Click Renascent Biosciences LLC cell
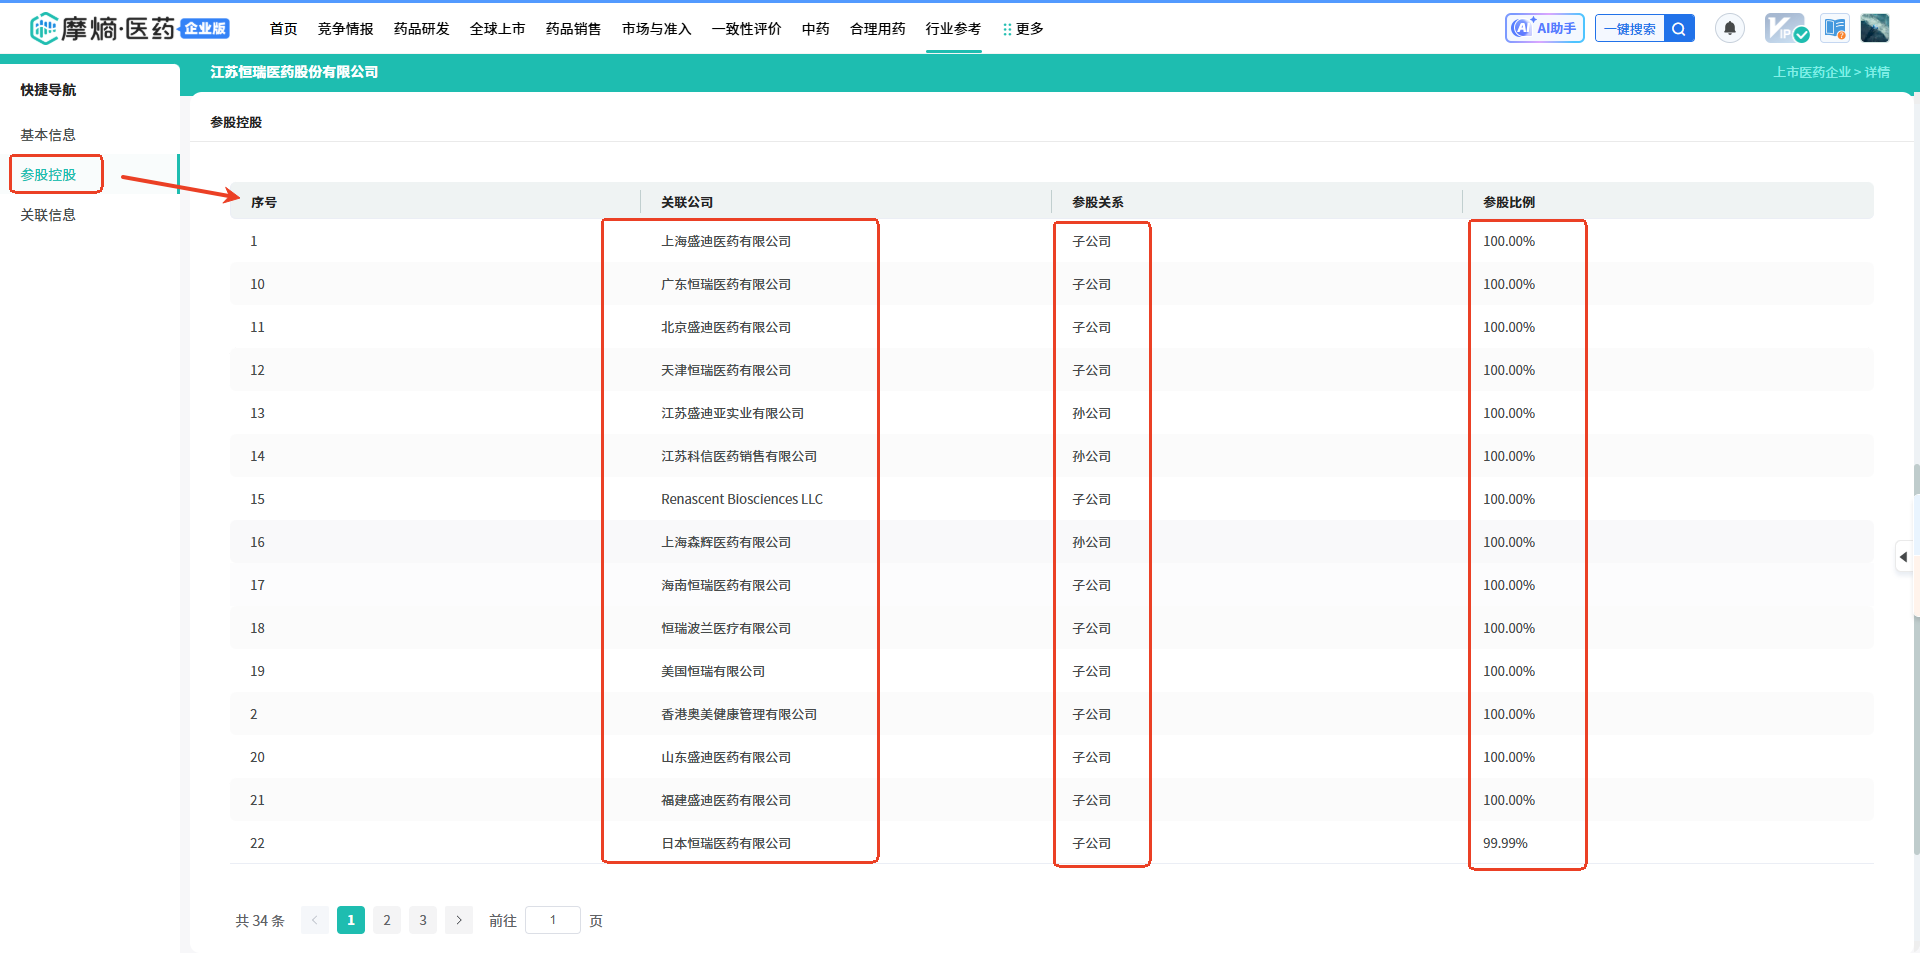This screenshot has width=1920, height=953. [742, 499]
